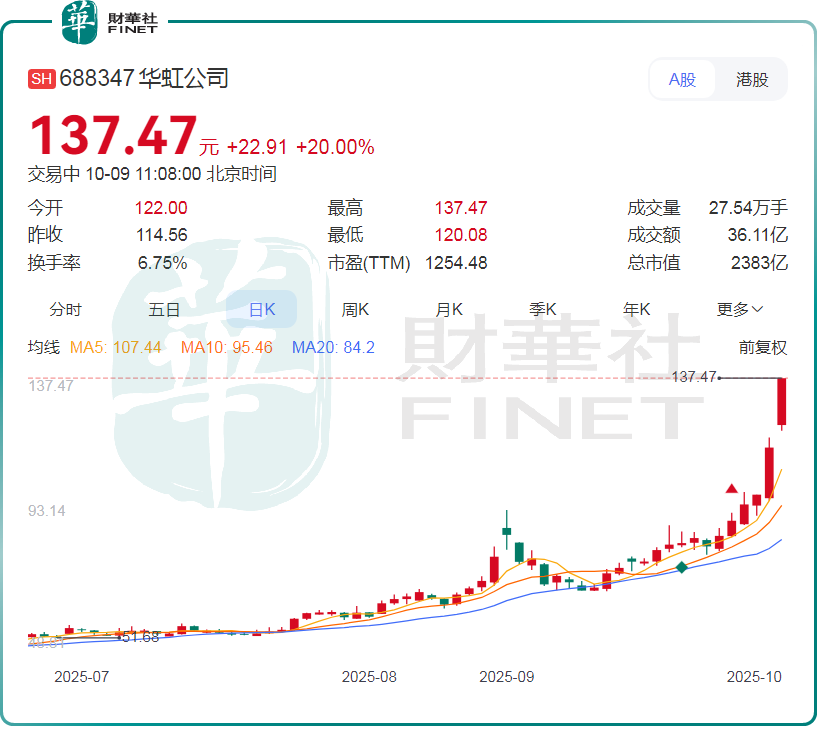Switch to 月K chart tab
Image resolution: width=817 pixels, height=746 pixels.
pos(449,310)
